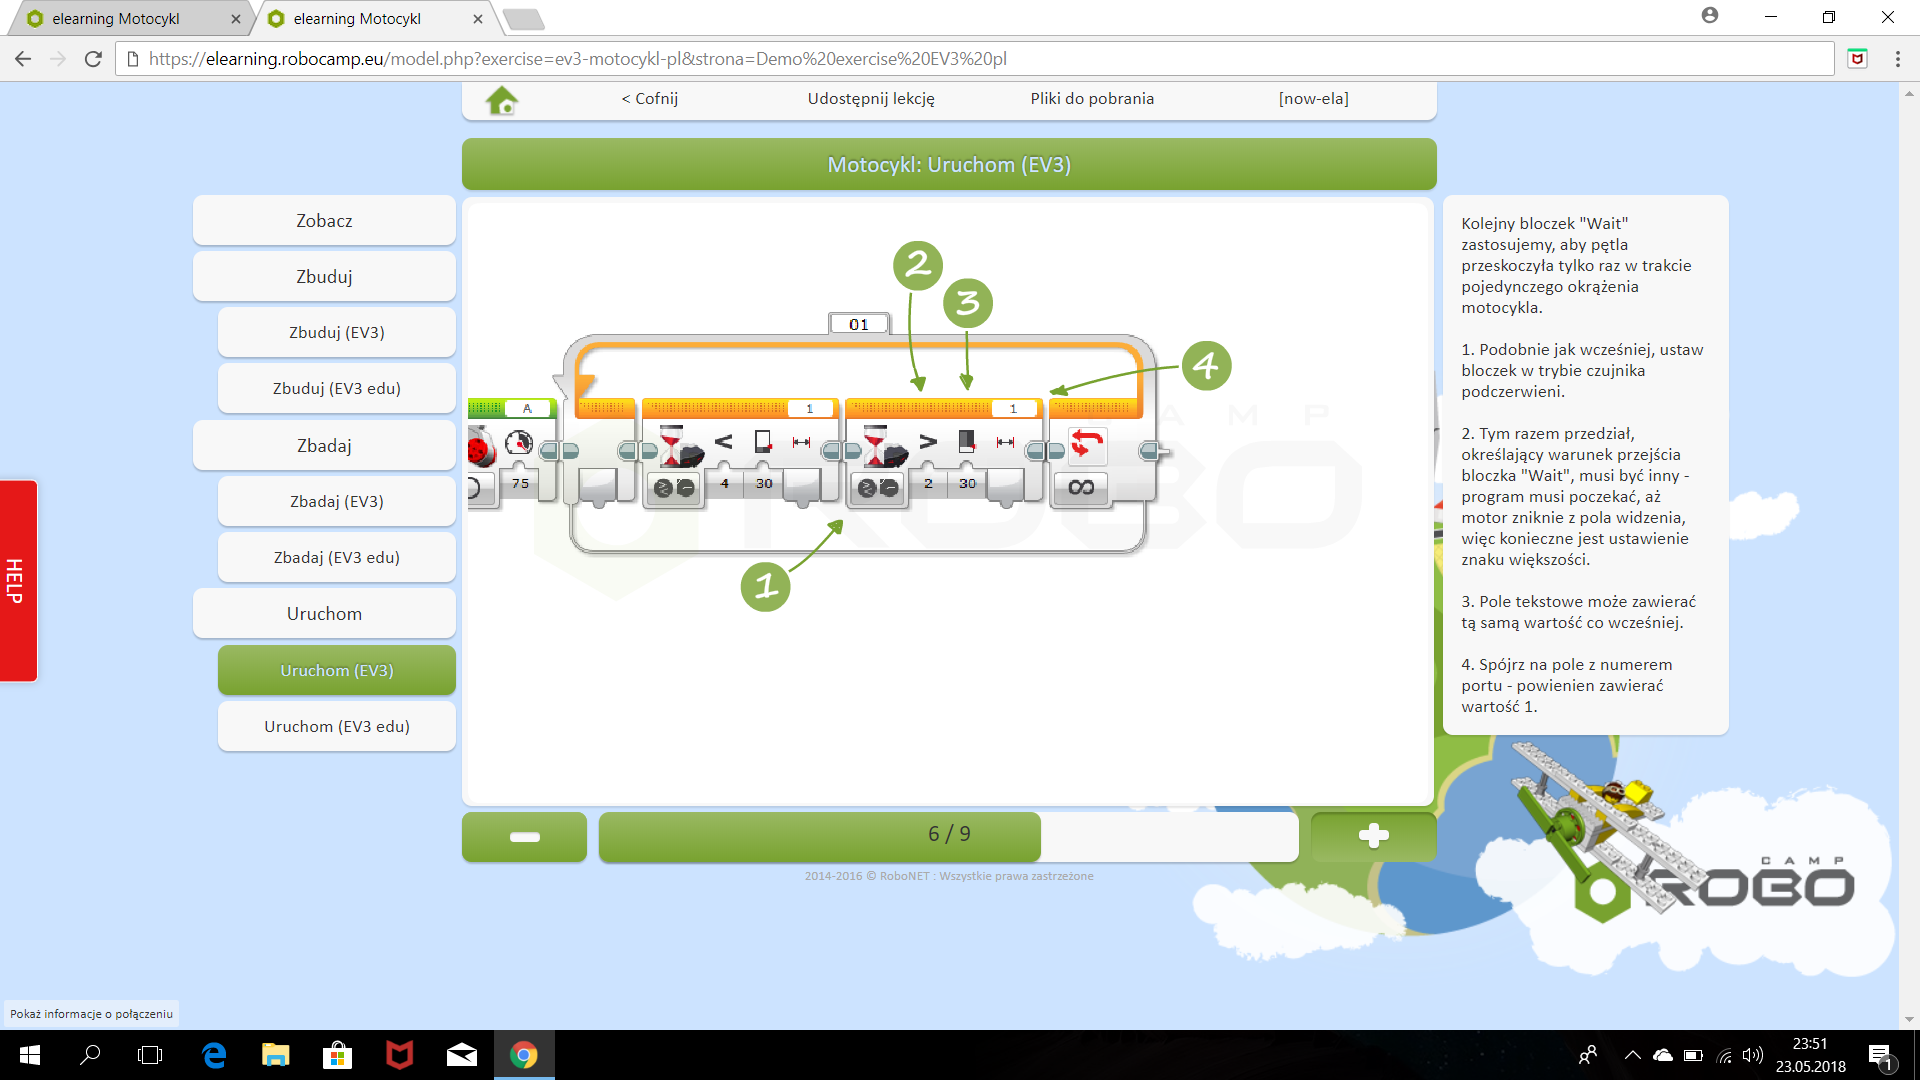Open the Zobacz section
The width and height of the screenshot is (1920, 1080).
[x=324, y=221]
